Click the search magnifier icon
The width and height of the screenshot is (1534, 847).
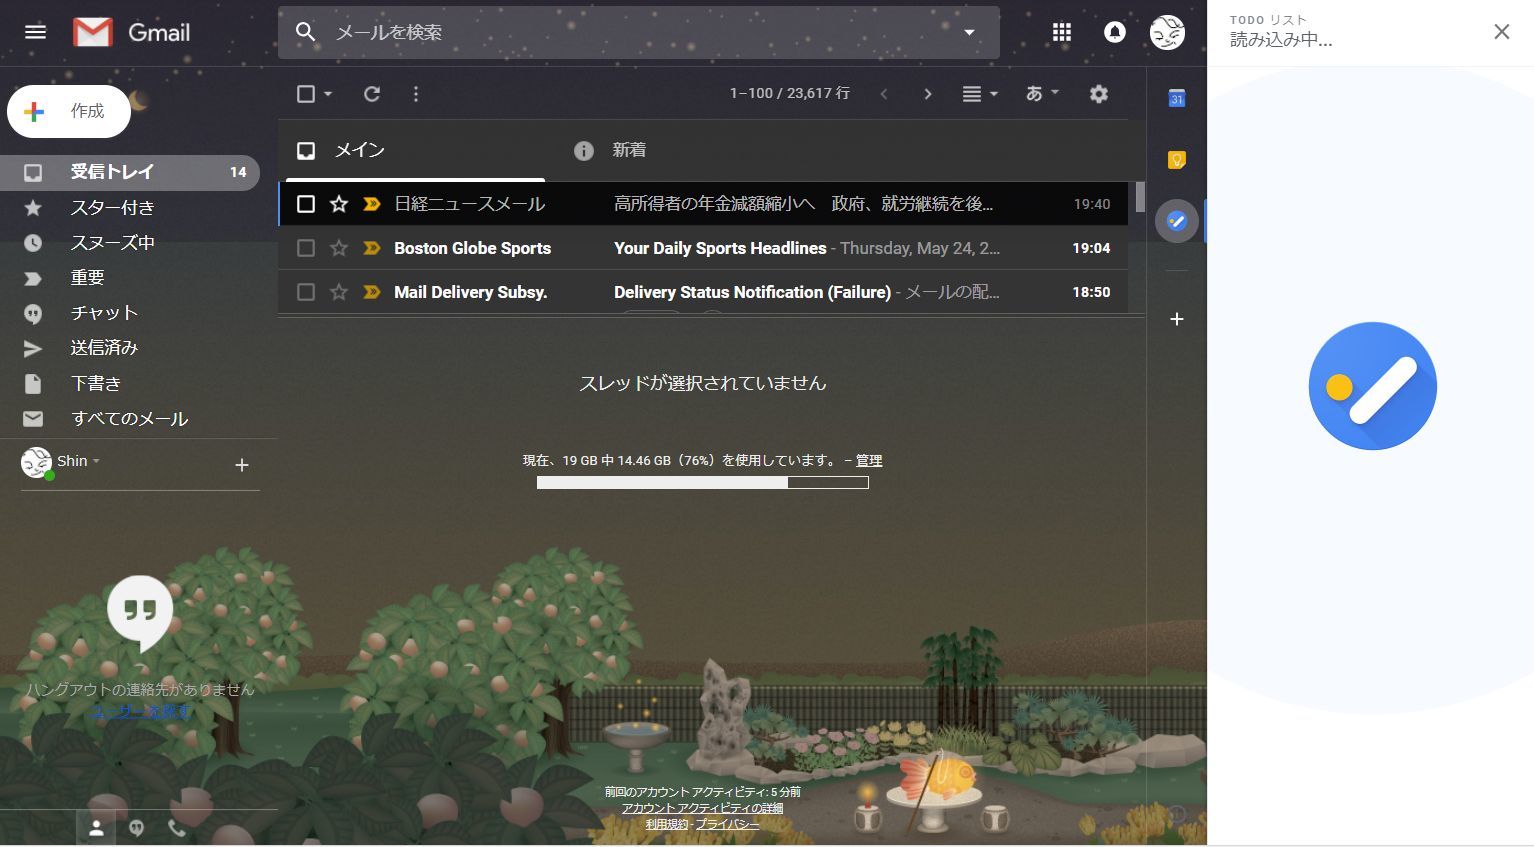click(x=306, y=32)
